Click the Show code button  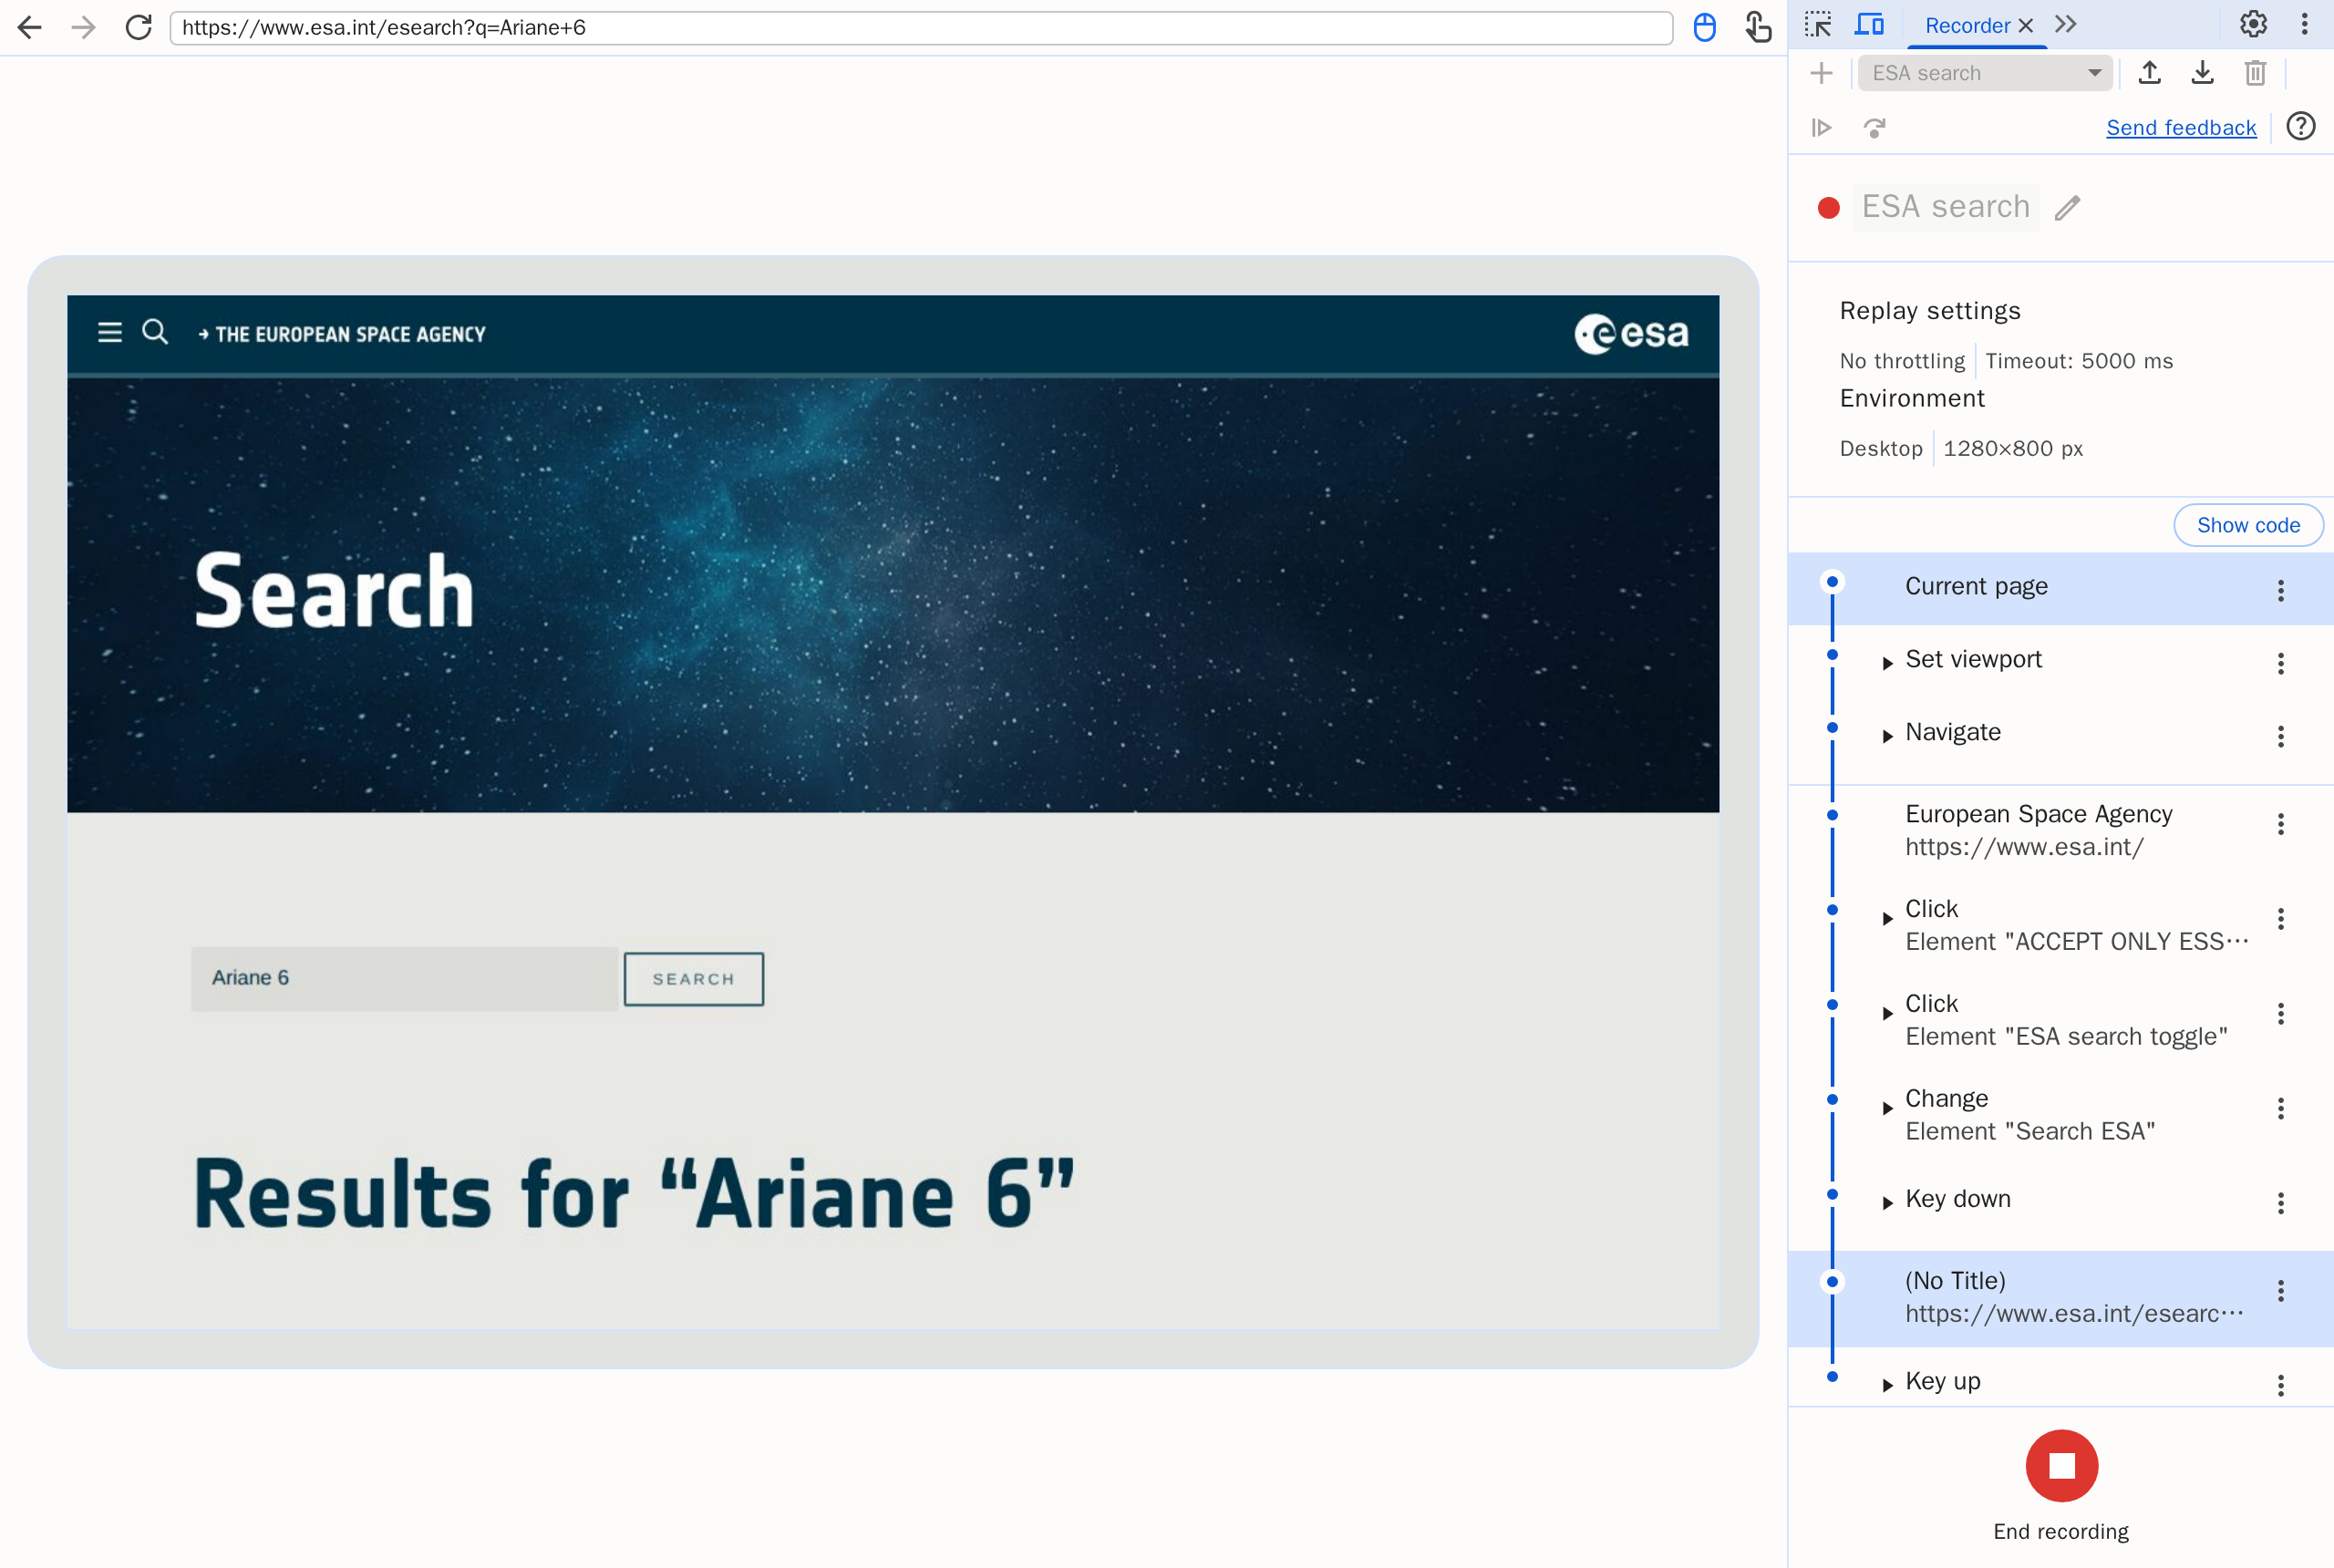(x=2248, y=525)
